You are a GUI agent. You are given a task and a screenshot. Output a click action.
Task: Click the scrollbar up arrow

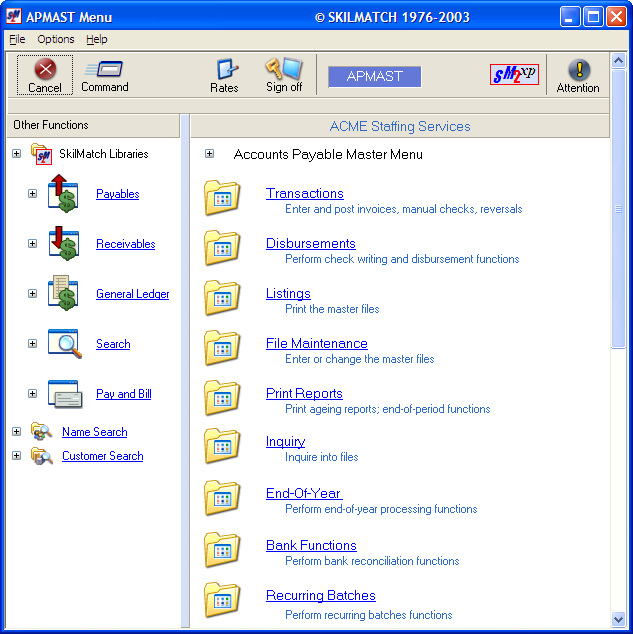point(618,61)
